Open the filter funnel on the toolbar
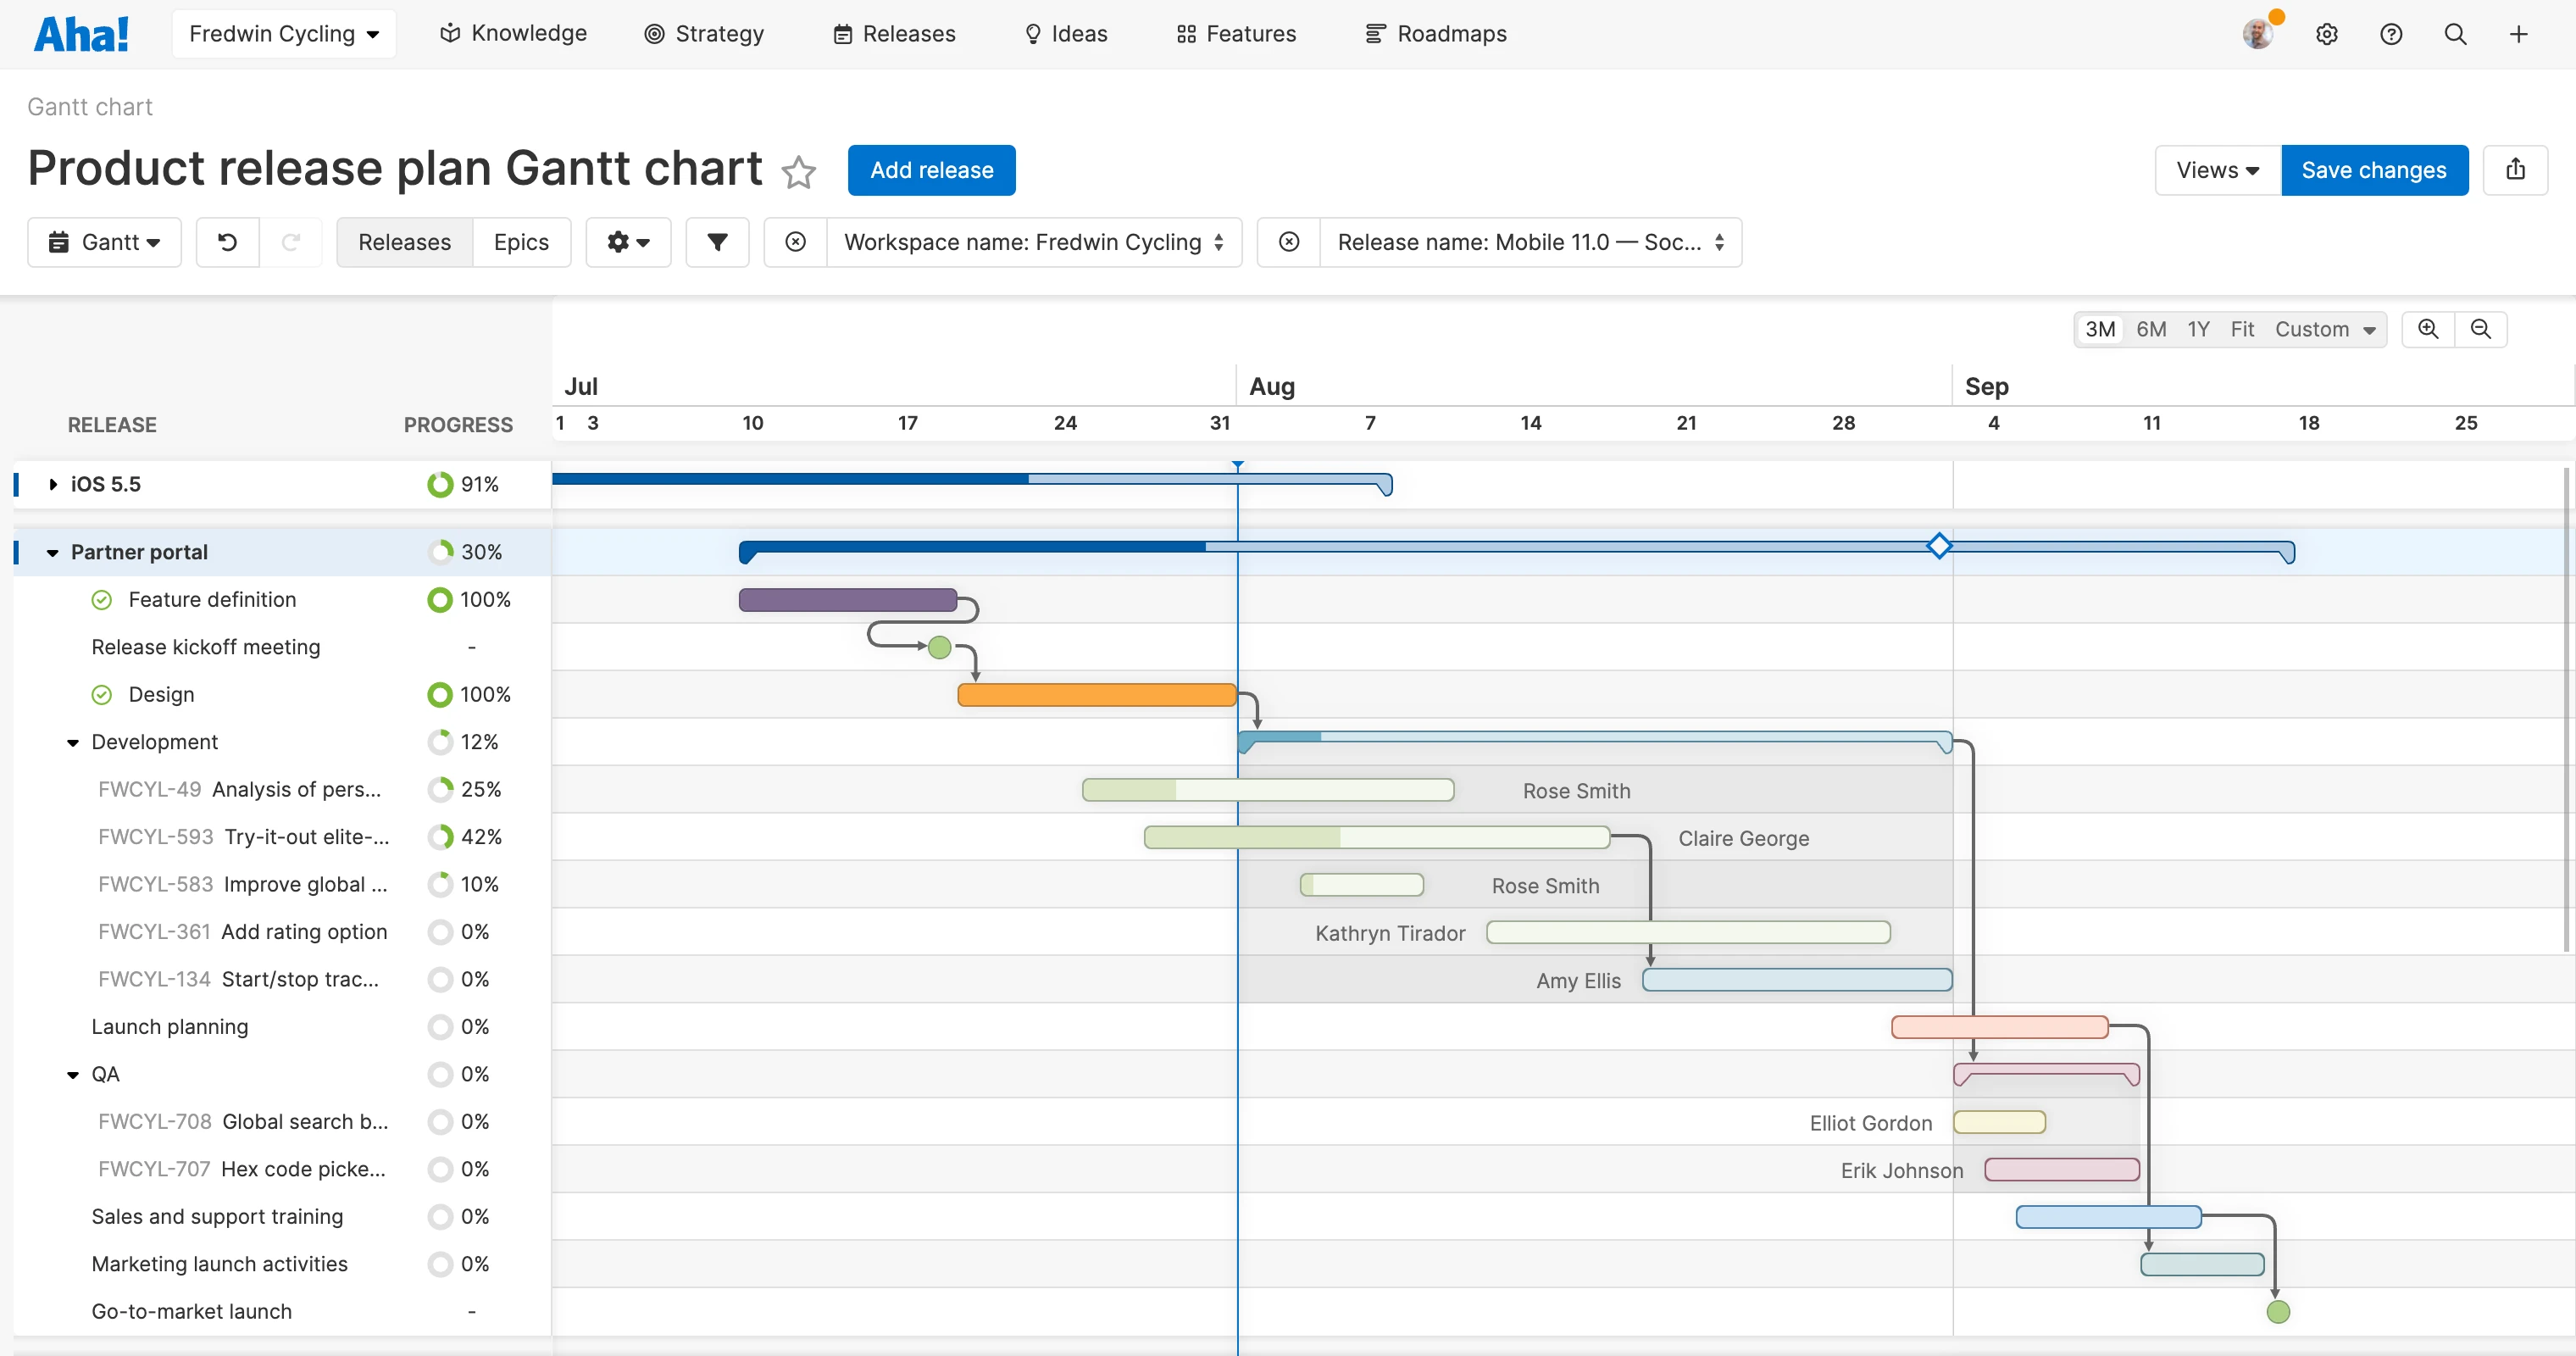Screen dimensions: 2576x1356 pyautogui.click(x=717, y=242)
